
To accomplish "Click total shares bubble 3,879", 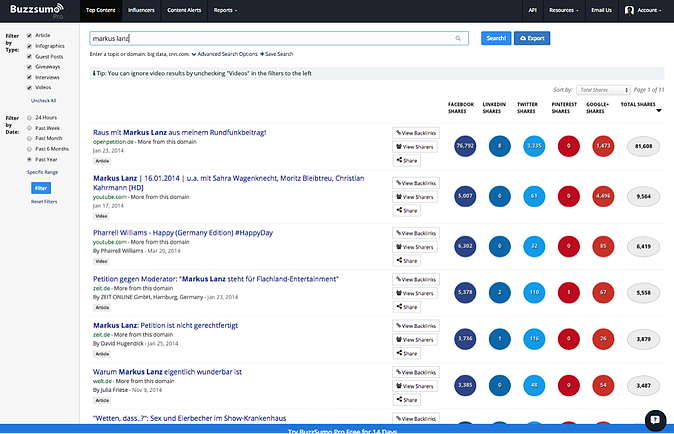I will [643, 339].
